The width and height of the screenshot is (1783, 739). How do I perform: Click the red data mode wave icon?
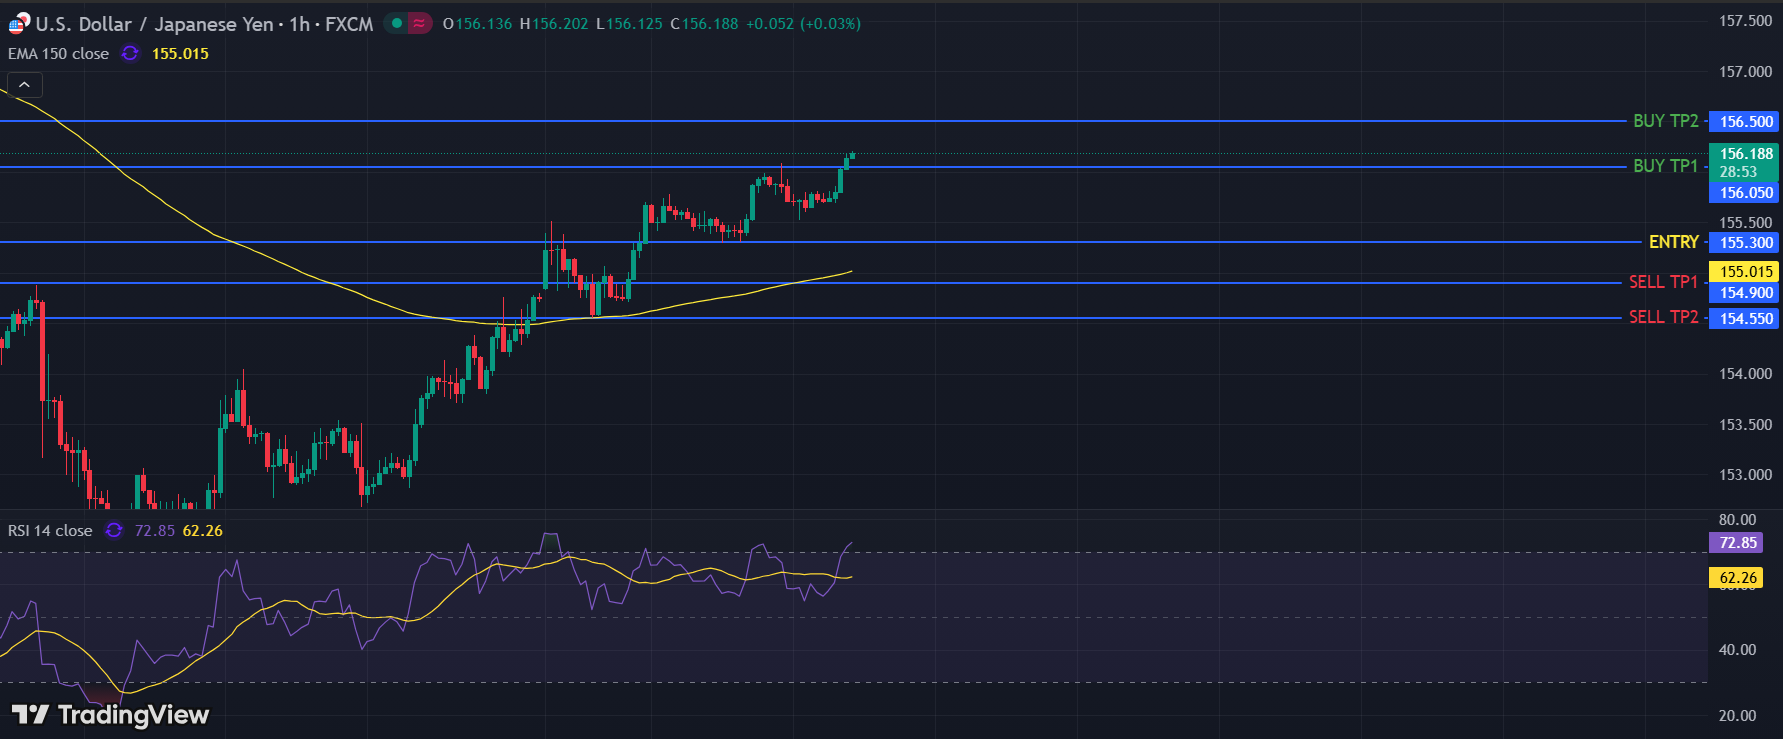point(419,23)
